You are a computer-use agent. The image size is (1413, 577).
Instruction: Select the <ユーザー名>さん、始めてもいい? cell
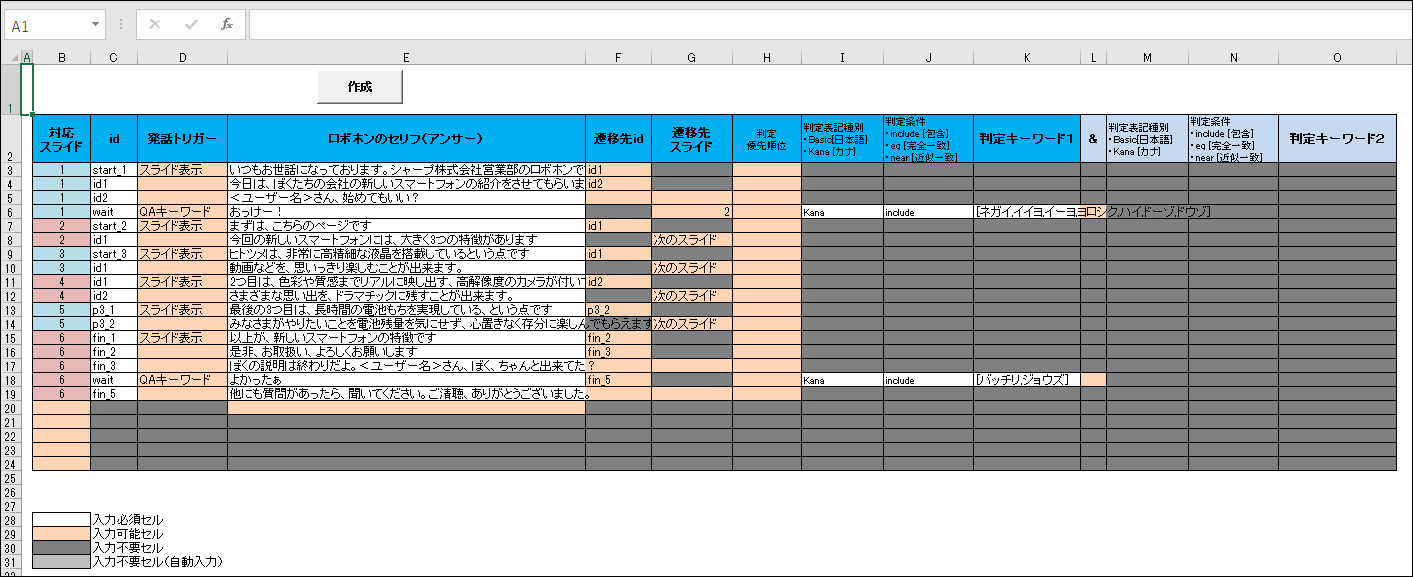pyautogui.click(x=406, y=198)
